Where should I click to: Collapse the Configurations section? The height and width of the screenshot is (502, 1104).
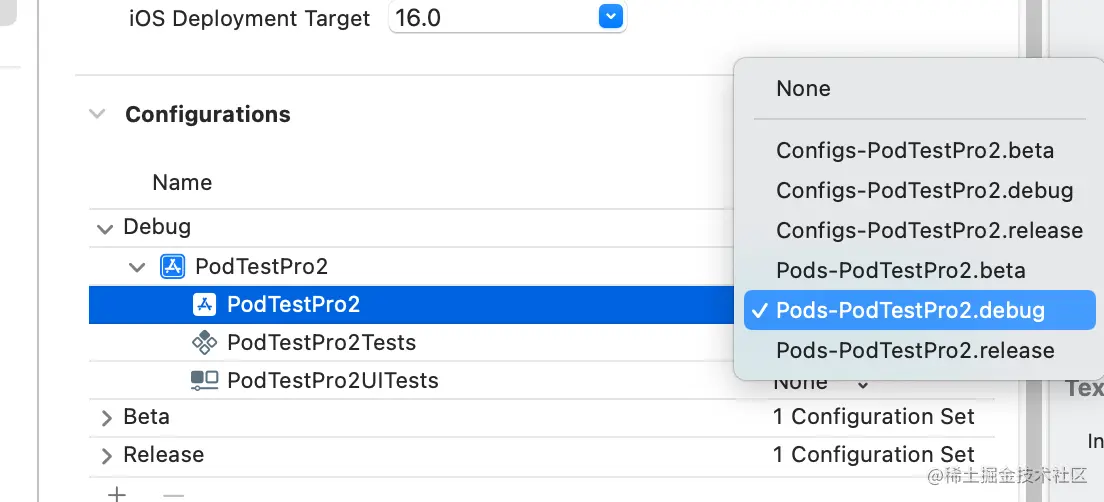[x=97, y=114]
